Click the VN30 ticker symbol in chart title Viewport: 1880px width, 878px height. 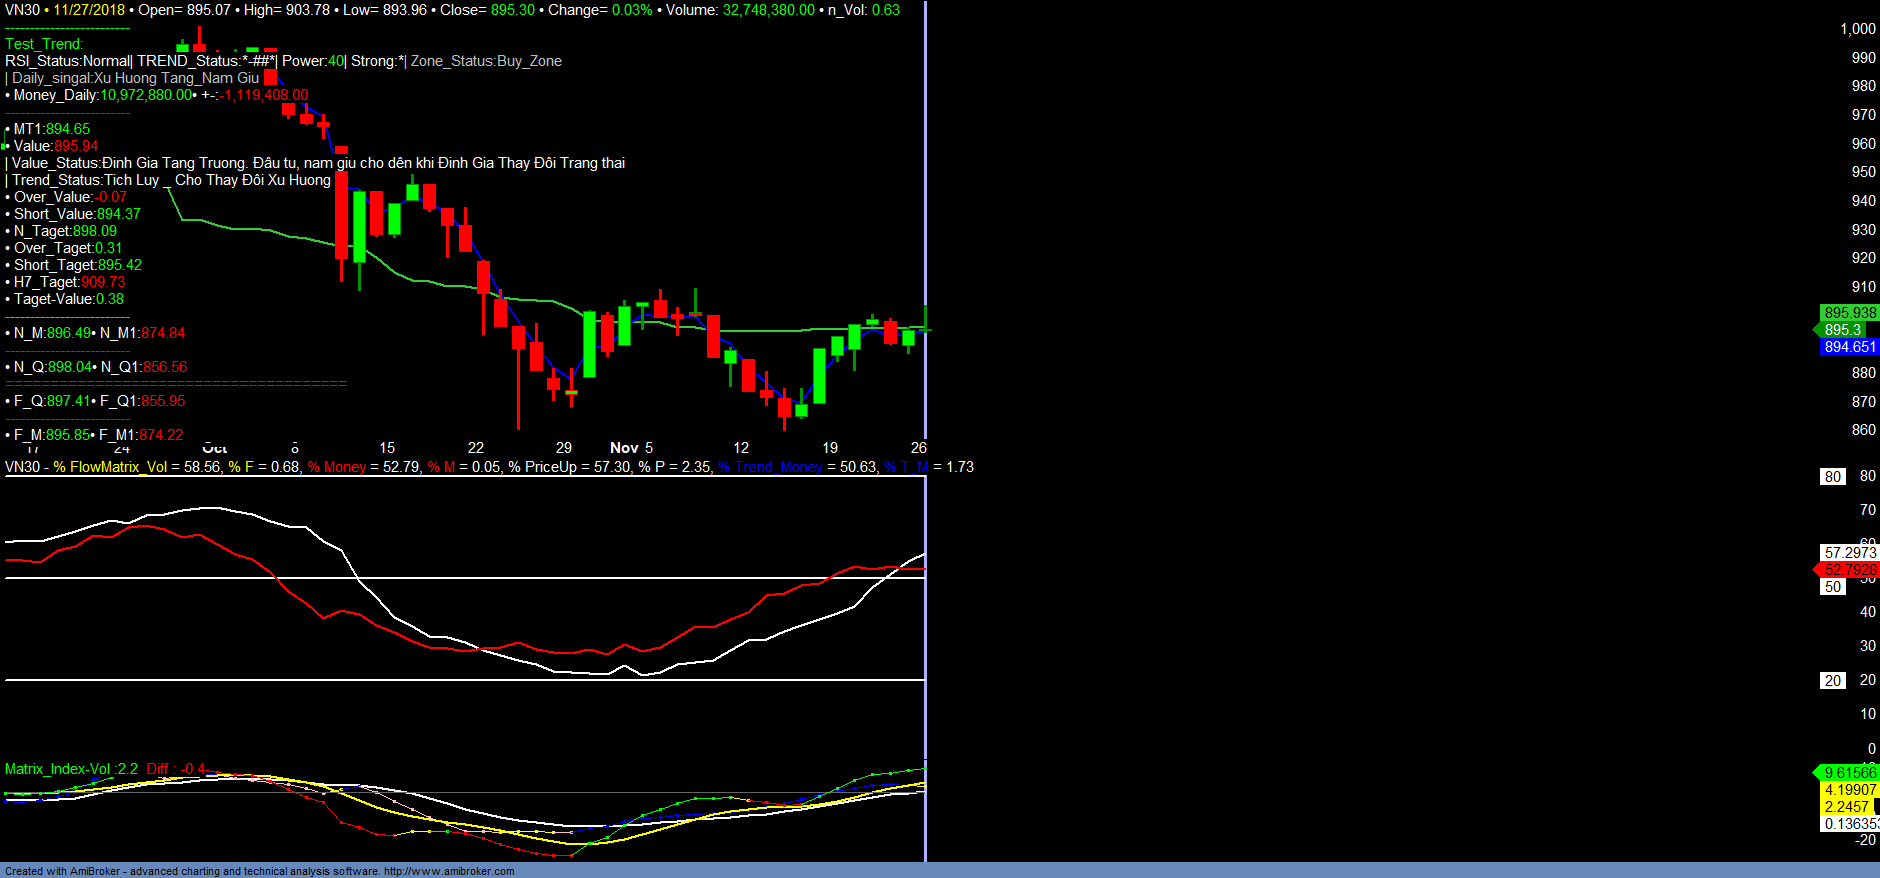[22, 10]
